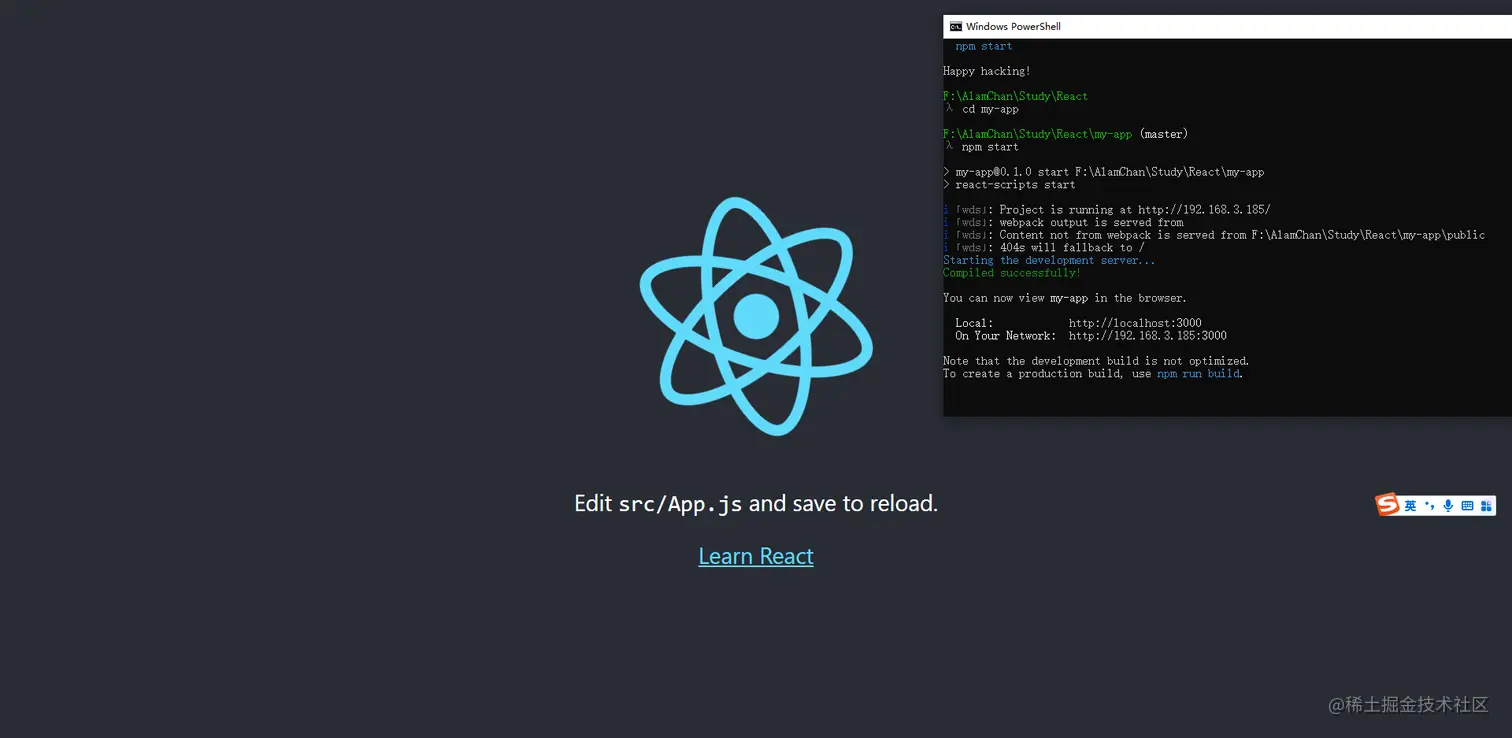Click the 'Happy hacking!' line in PowerShell
The height and width of the screenshot is (738, 1512).
click(986, 71)
